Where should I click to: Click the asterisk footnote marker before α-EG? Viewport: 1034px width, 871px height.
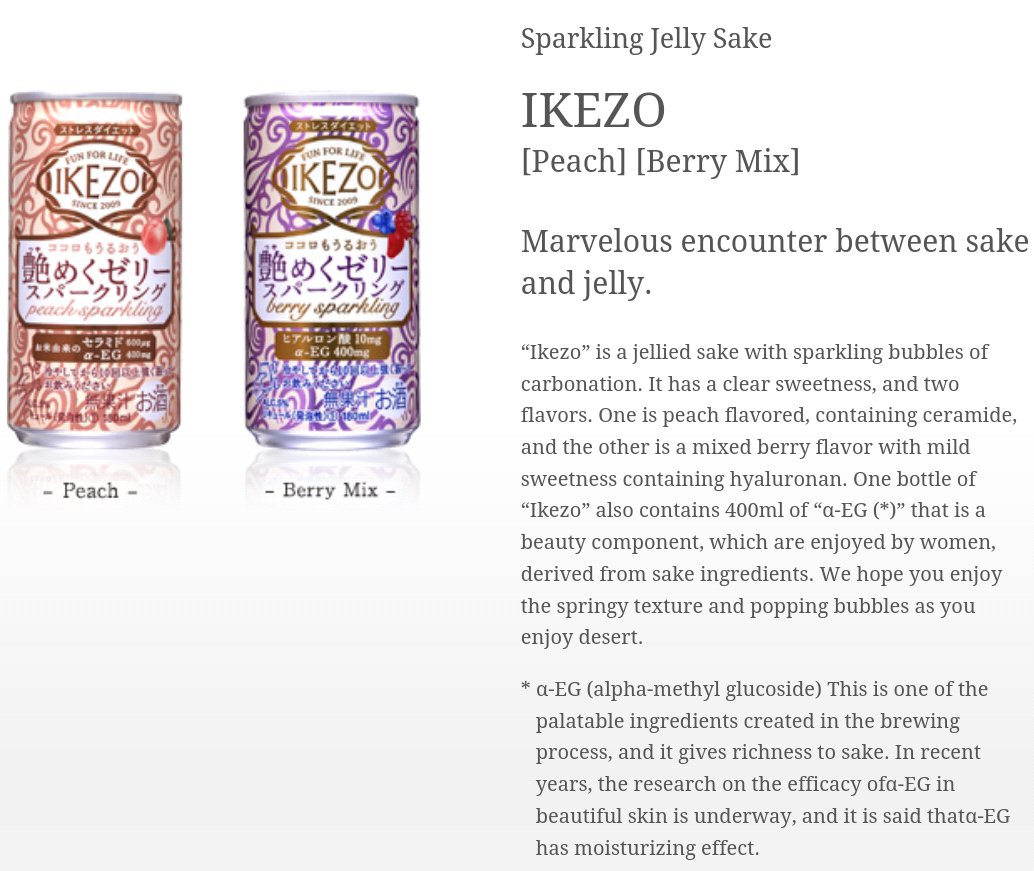coord(526,688)
